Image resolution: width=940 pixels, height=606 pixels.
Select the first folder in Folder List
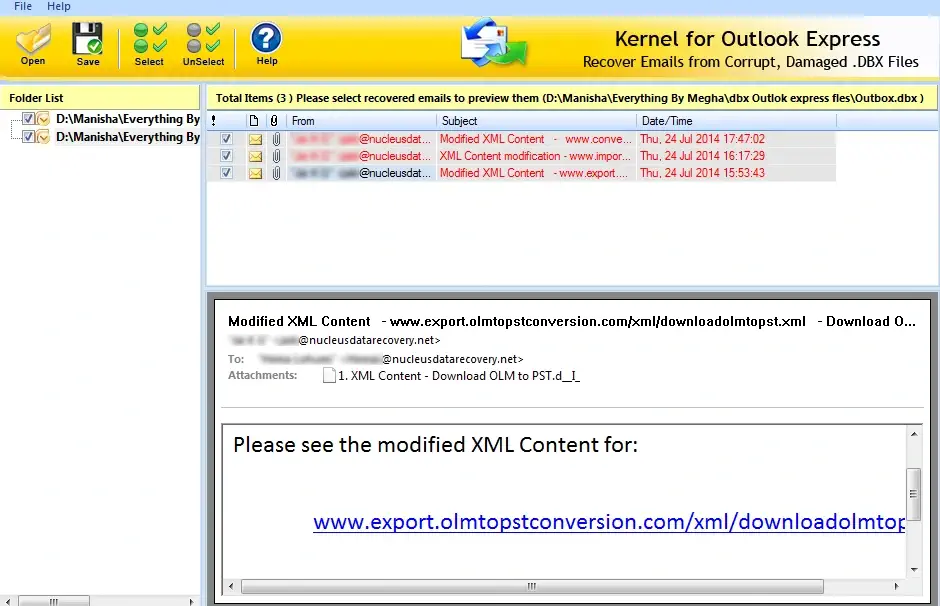(128, 119)
